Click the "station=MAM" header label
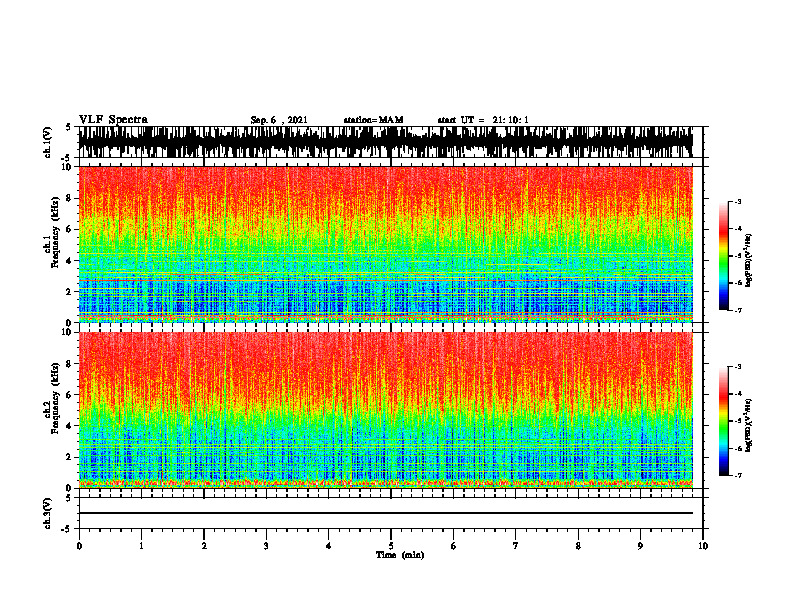 [373, 120]
